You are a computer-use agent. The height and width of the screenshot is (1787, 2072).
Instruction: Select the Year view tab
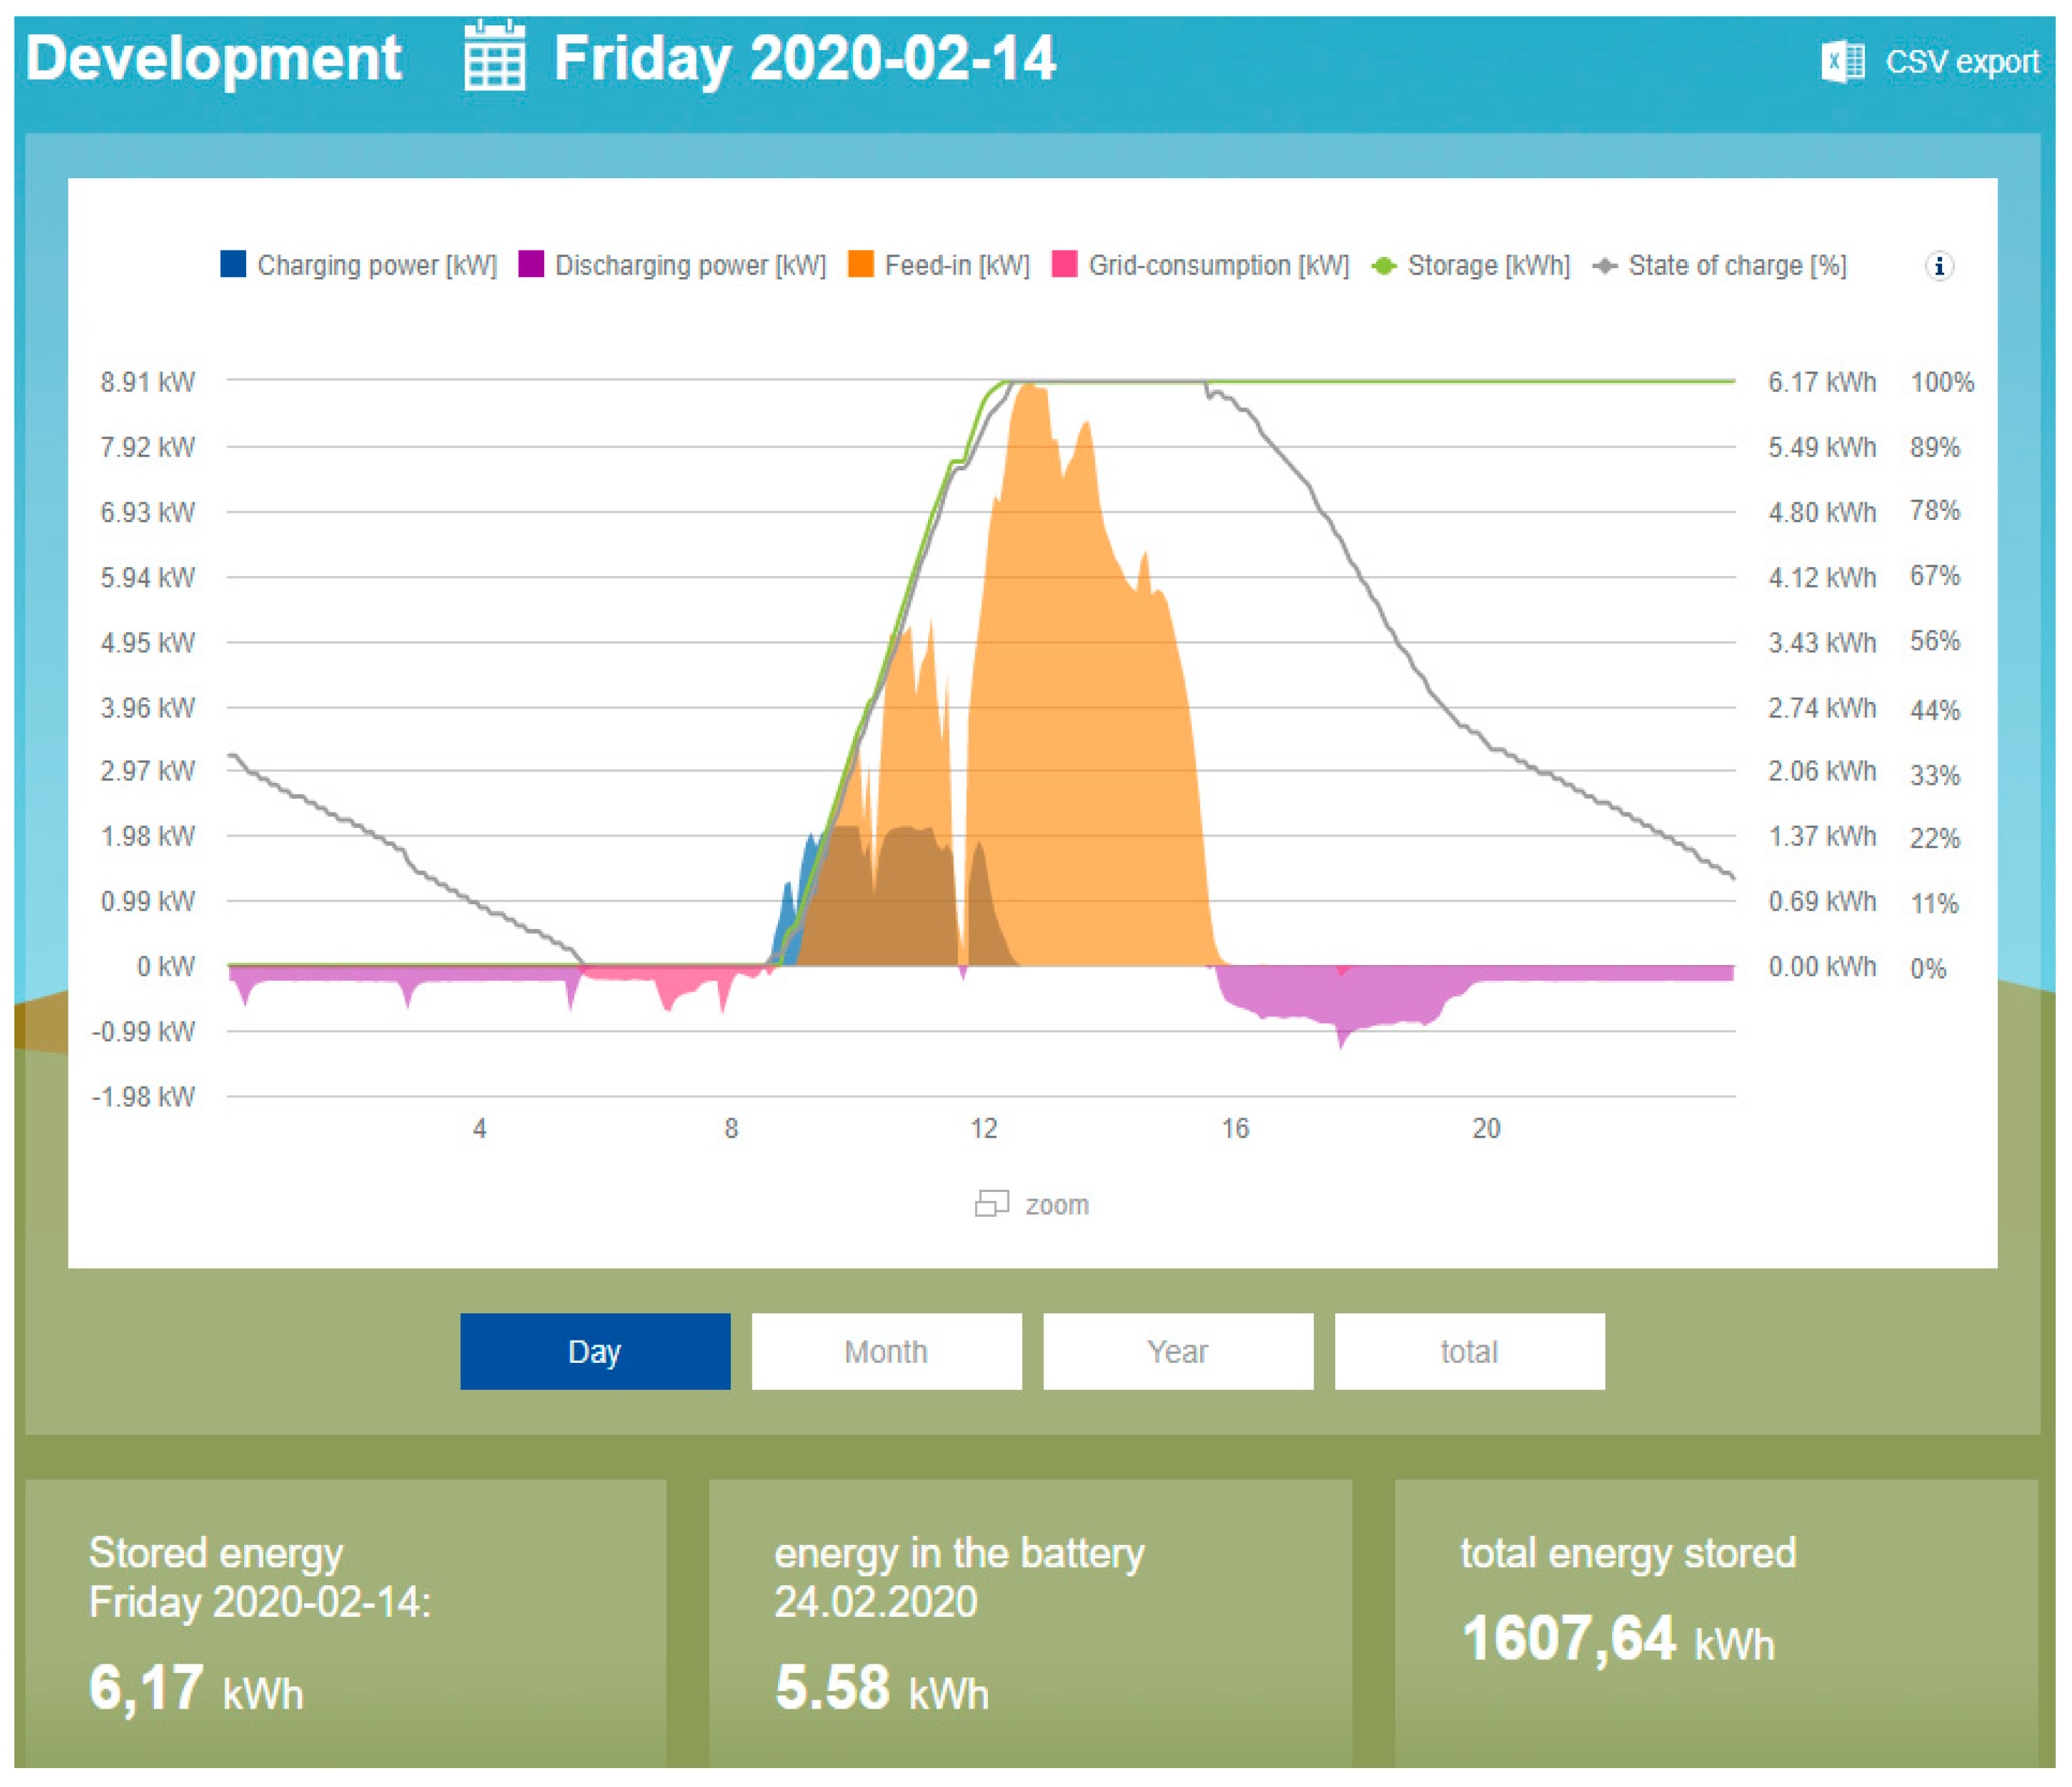(x=1178, y=1351)
